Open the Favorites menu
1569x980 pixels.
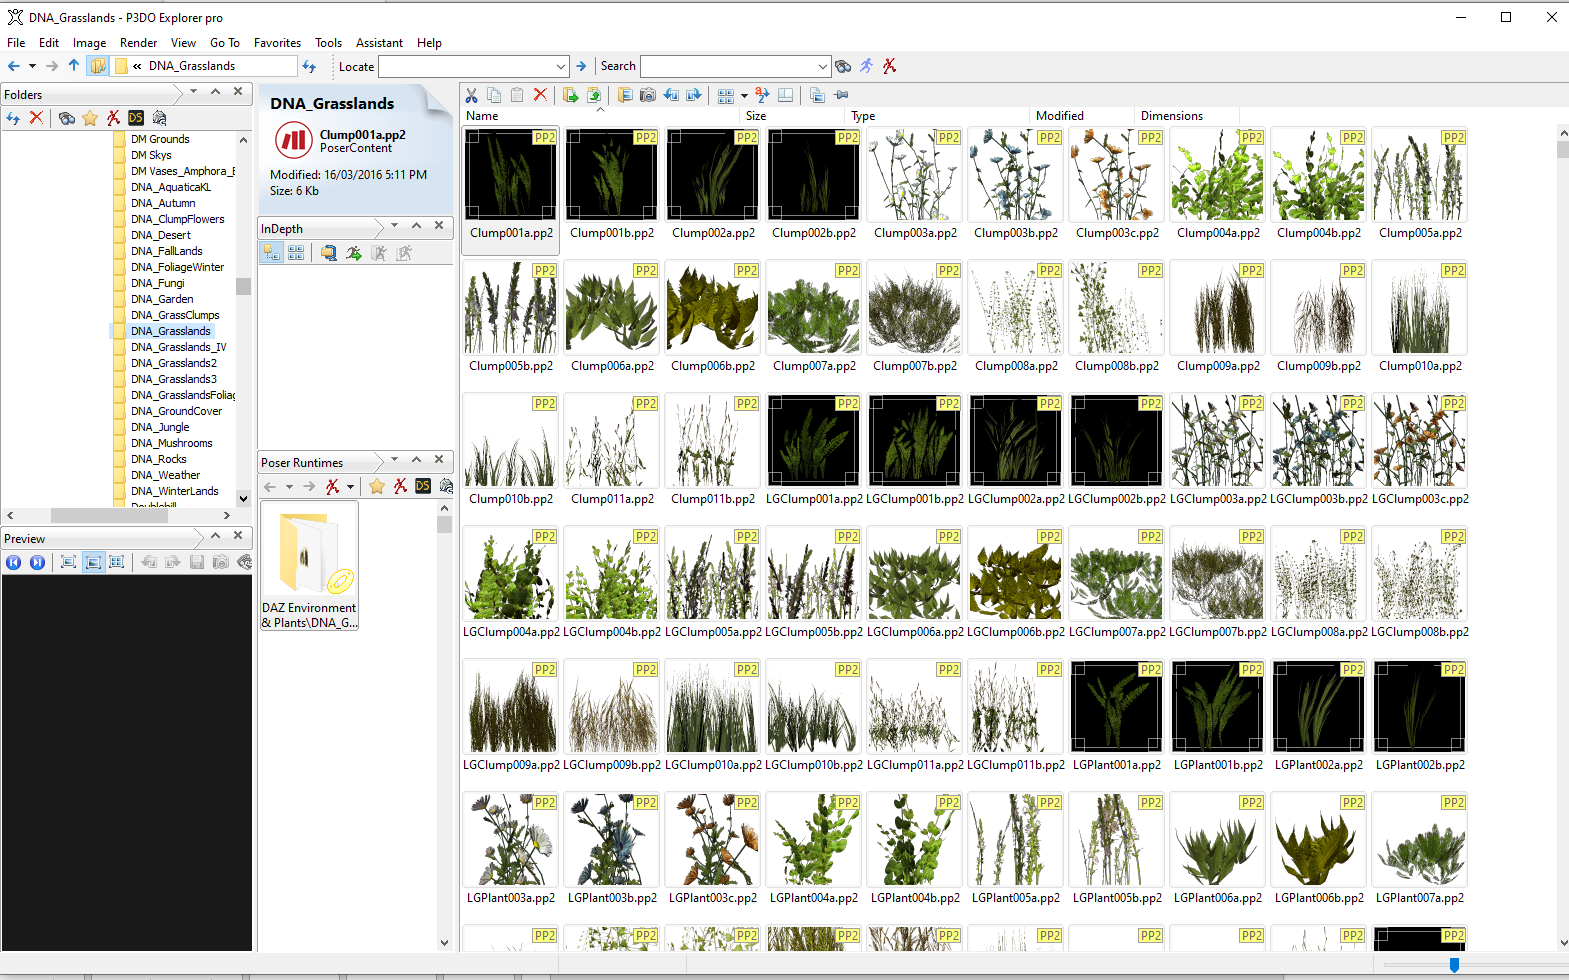277,43
